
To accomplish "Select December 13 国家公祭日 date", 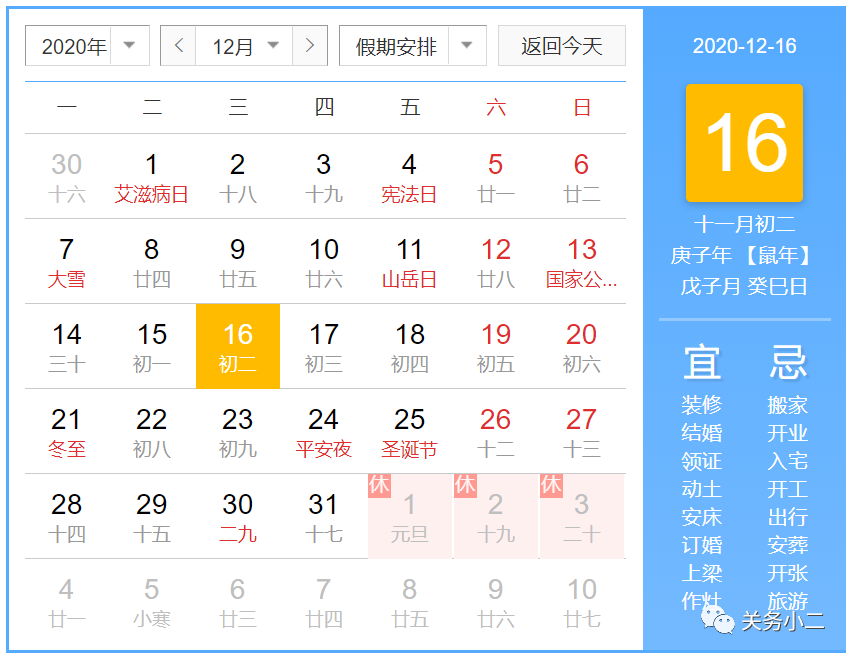I will [581, 264].
